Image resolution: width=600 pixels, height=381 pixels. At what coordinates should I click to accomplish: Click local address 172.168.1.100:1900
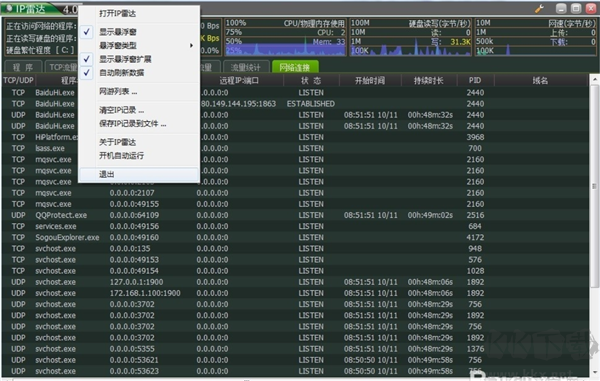point(145,293)
